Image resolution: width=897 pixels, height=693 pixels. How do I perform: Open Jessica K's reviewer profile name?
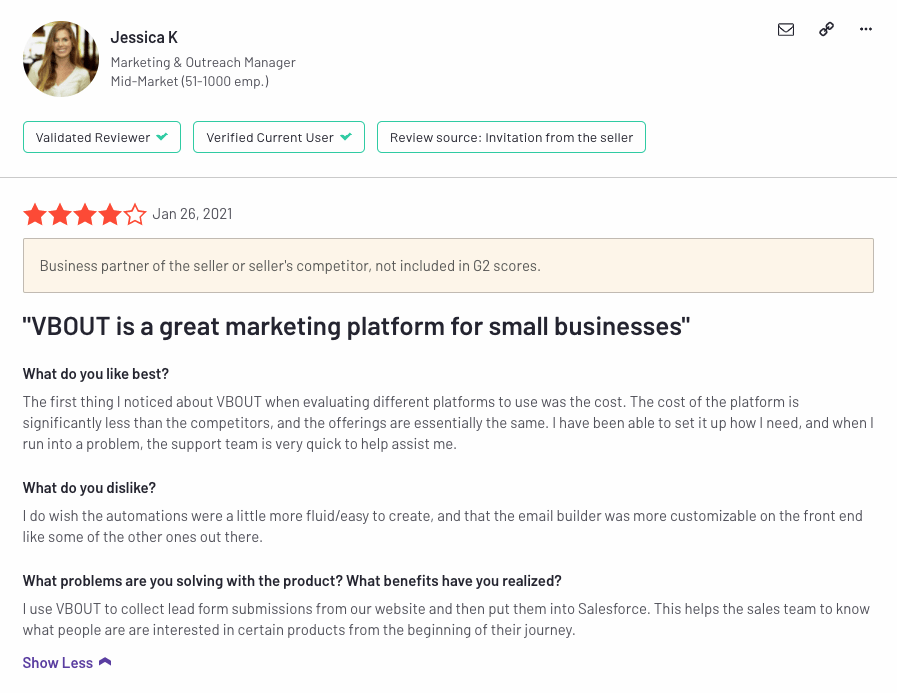pos(144,38)
